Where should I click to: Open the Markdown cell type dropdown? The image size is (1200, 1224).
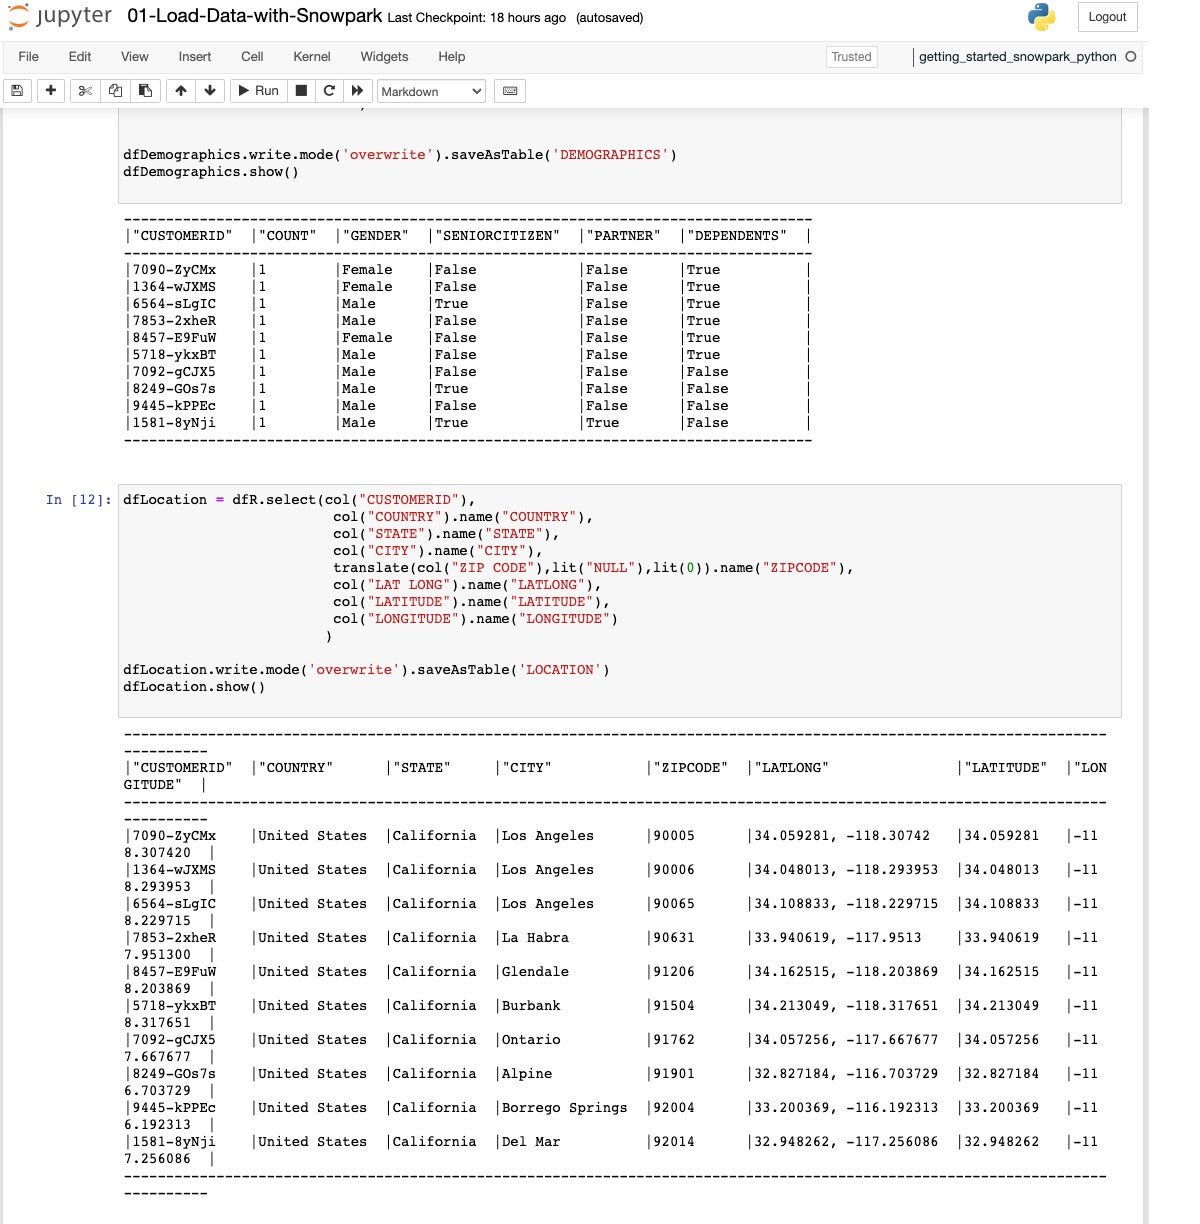point(431,91)
